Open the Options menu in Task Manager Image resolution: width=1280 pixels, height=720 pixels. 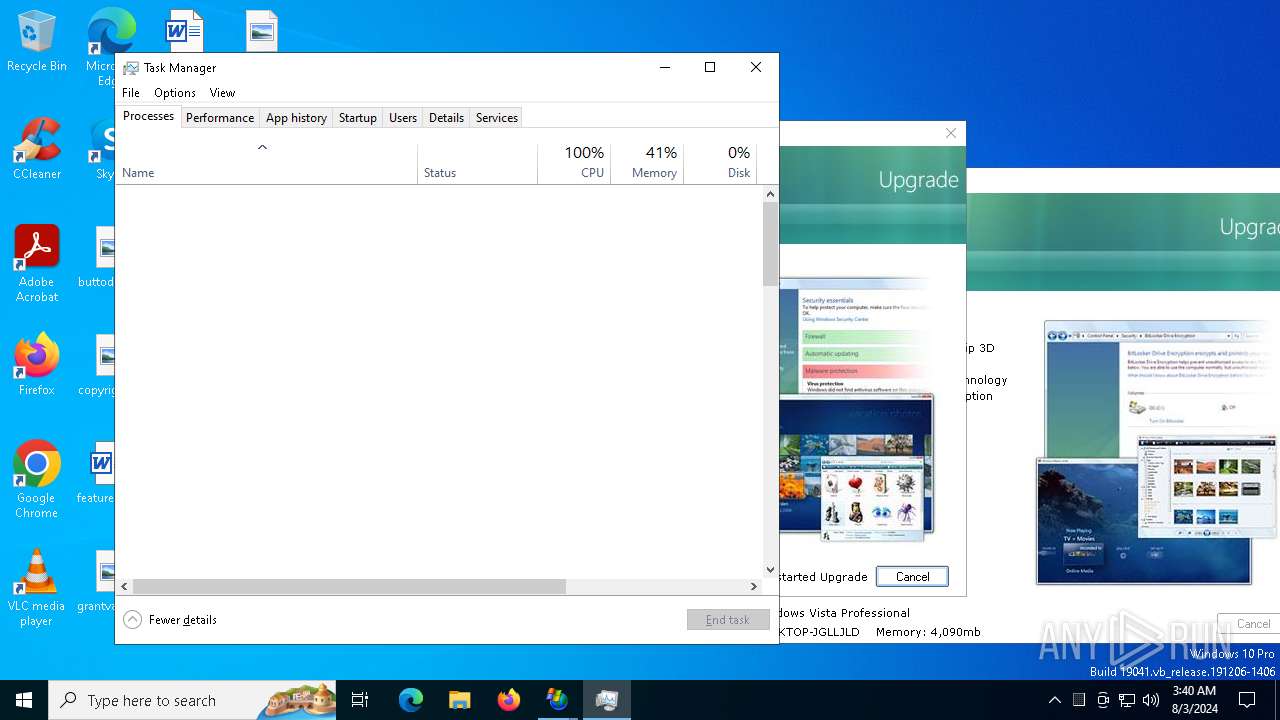pos(175,93)
